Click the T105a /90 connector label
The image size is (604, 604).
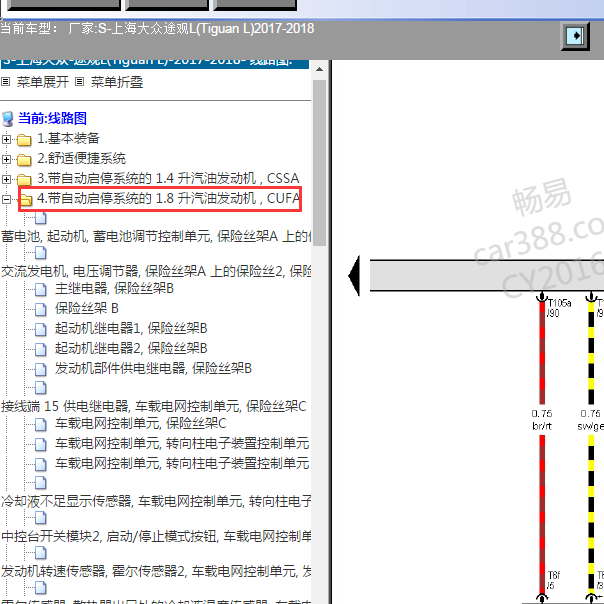[559, 308]
